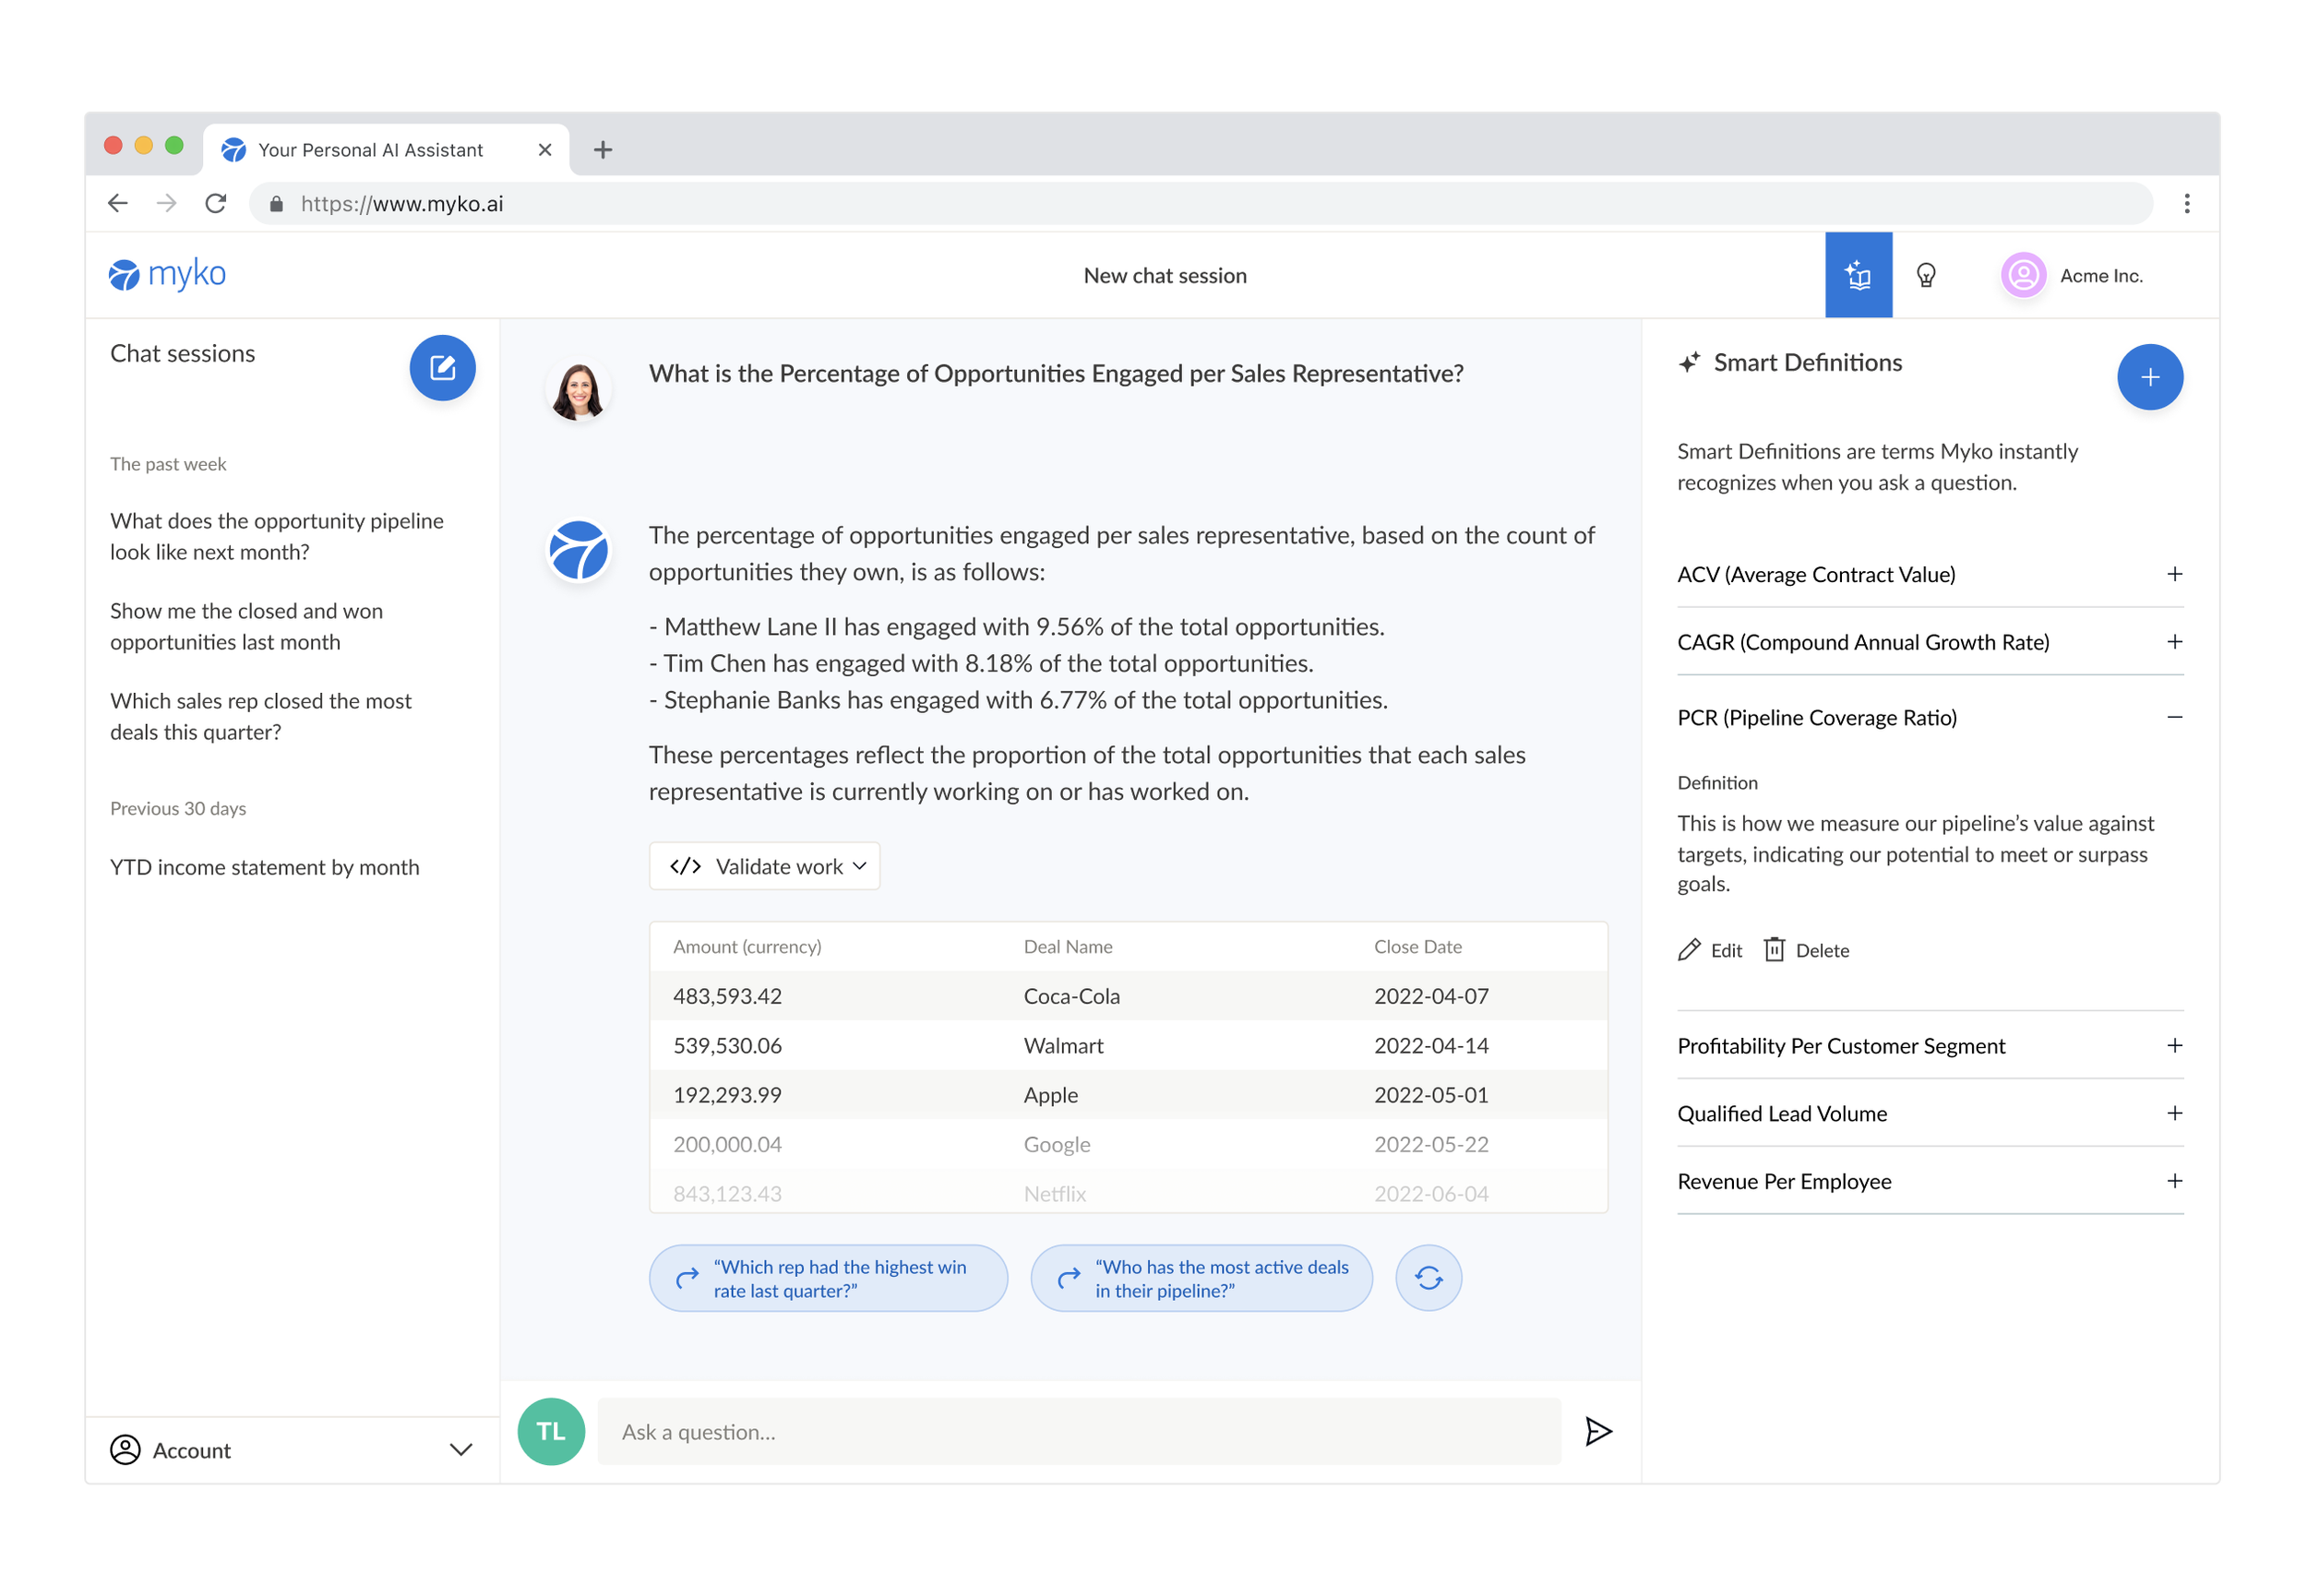Viewport: 2307px width, 1596px height.
Task: Send the question with arrow icon
Action: tap(1598, 1432)
